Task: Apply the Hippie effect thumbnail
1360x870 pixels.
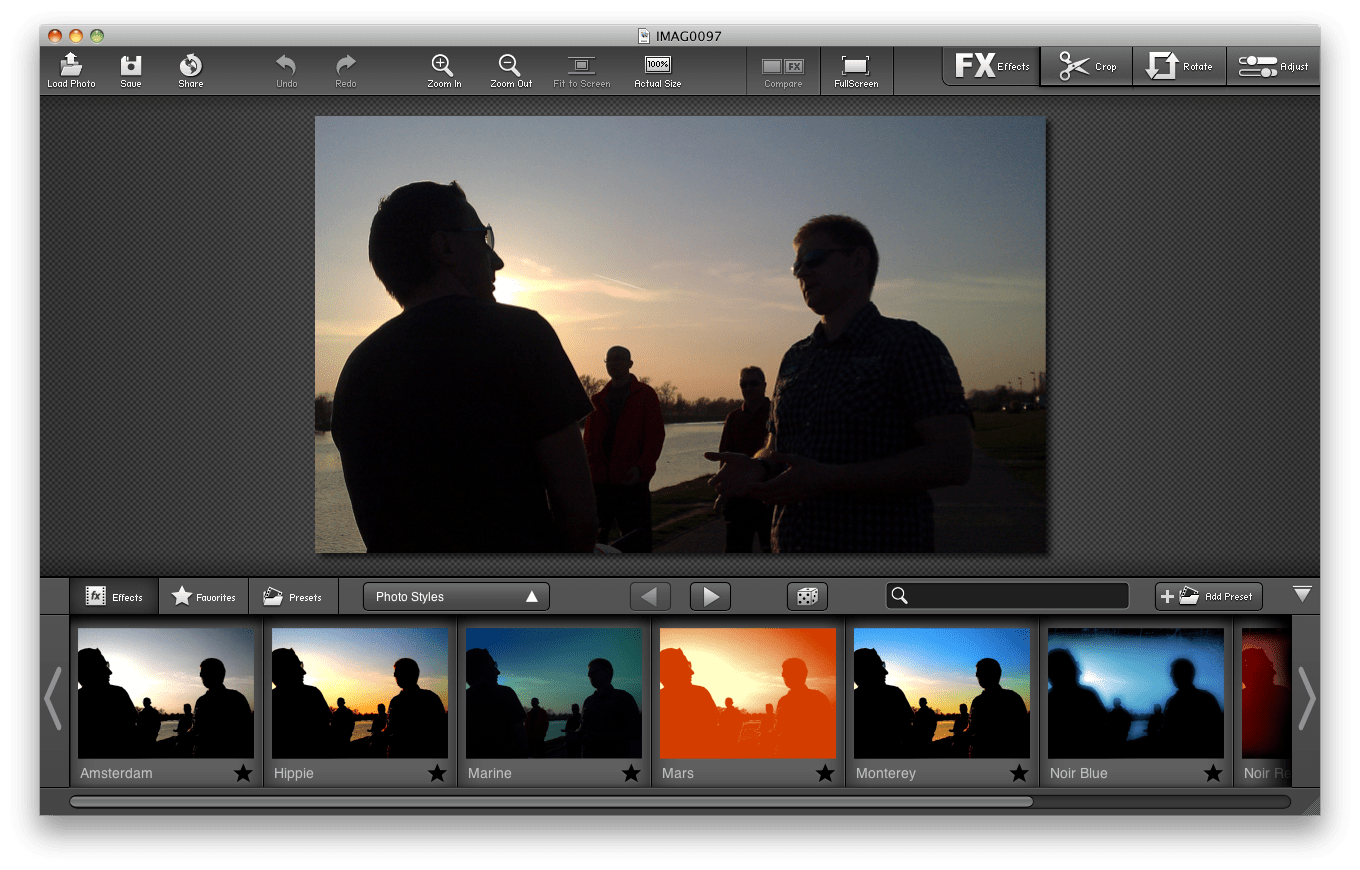Action: coord(359,693)
